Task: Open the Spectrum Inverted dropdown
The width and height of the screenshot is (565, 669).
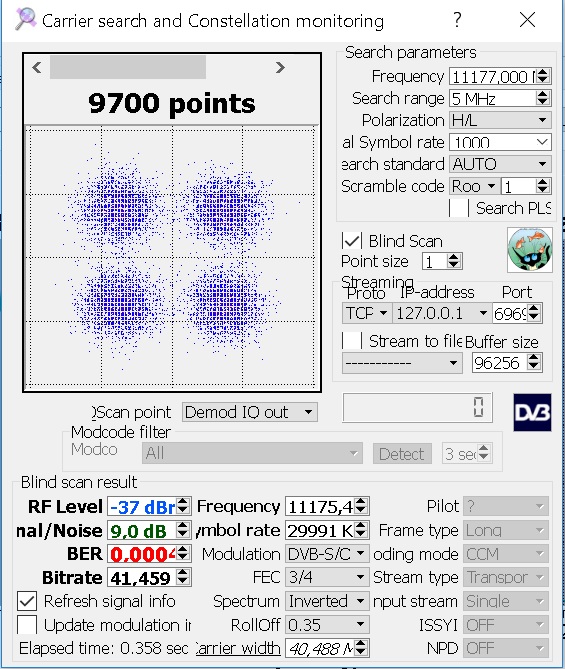Action: click(327, 601)
